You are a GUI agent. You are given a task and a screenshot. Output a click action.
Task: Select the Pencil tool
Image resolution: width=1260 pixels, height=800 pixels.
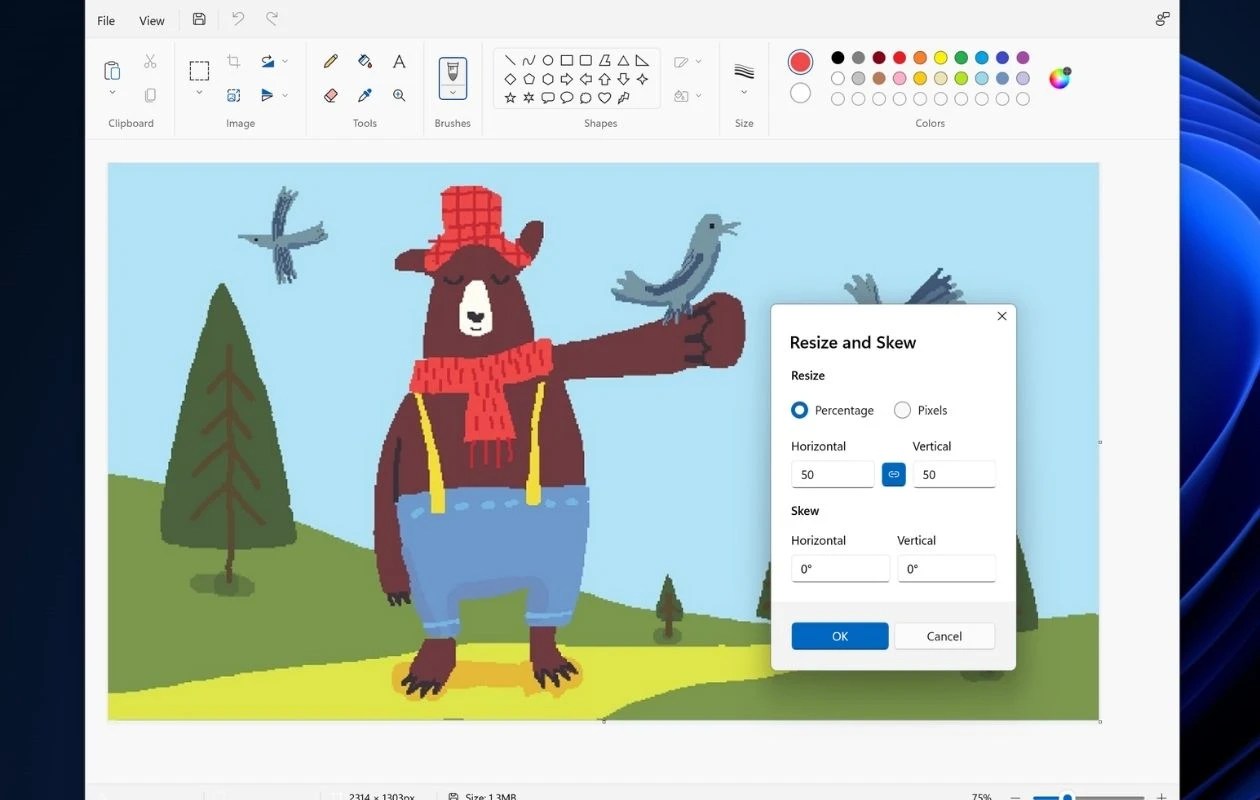pos(330,61)
